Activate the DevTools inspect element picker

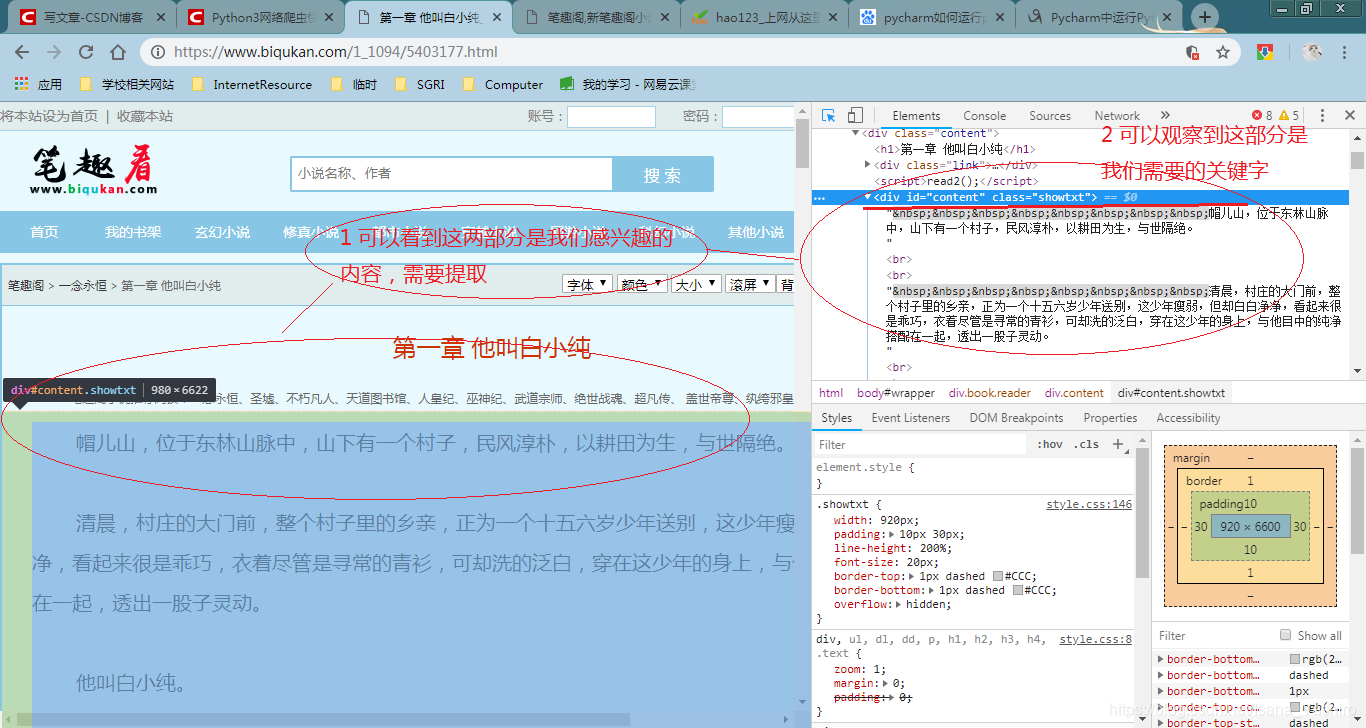coord(828,116)
